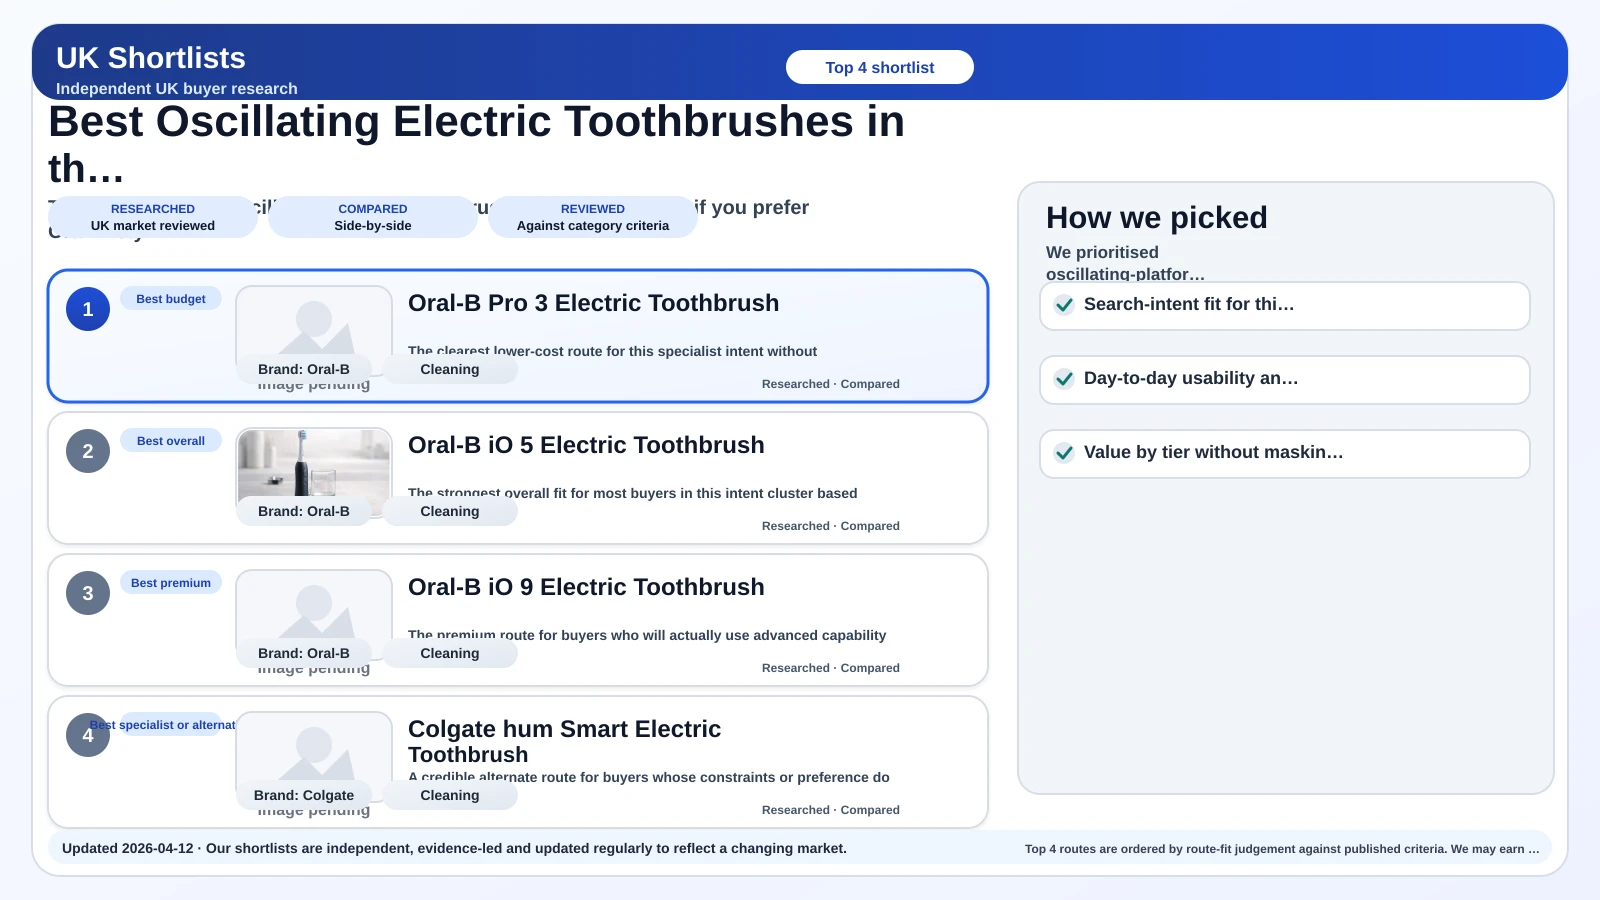This screenshot has height=900, width=1600.
Task: Click the credible alternate route description
Action: (x=649, y=777)
